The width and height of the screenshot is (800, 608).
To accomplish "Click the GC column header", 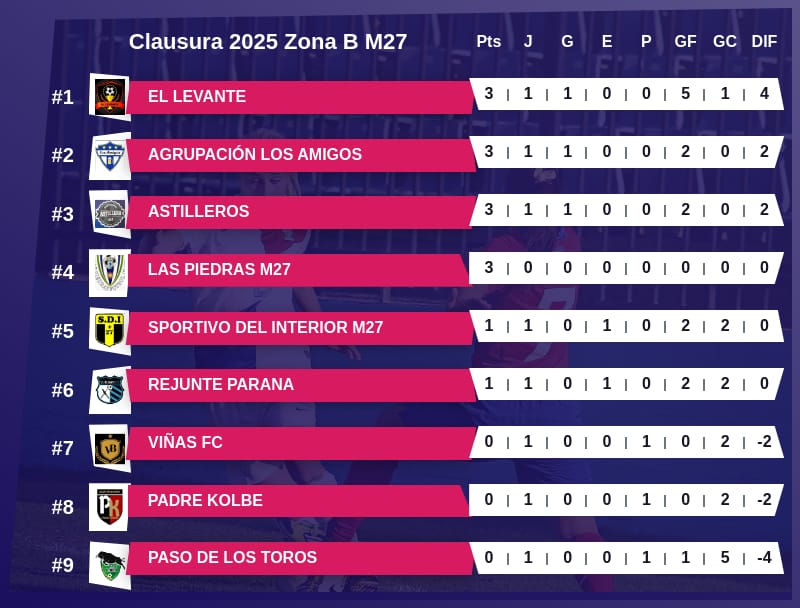I will tap(725, 41).
